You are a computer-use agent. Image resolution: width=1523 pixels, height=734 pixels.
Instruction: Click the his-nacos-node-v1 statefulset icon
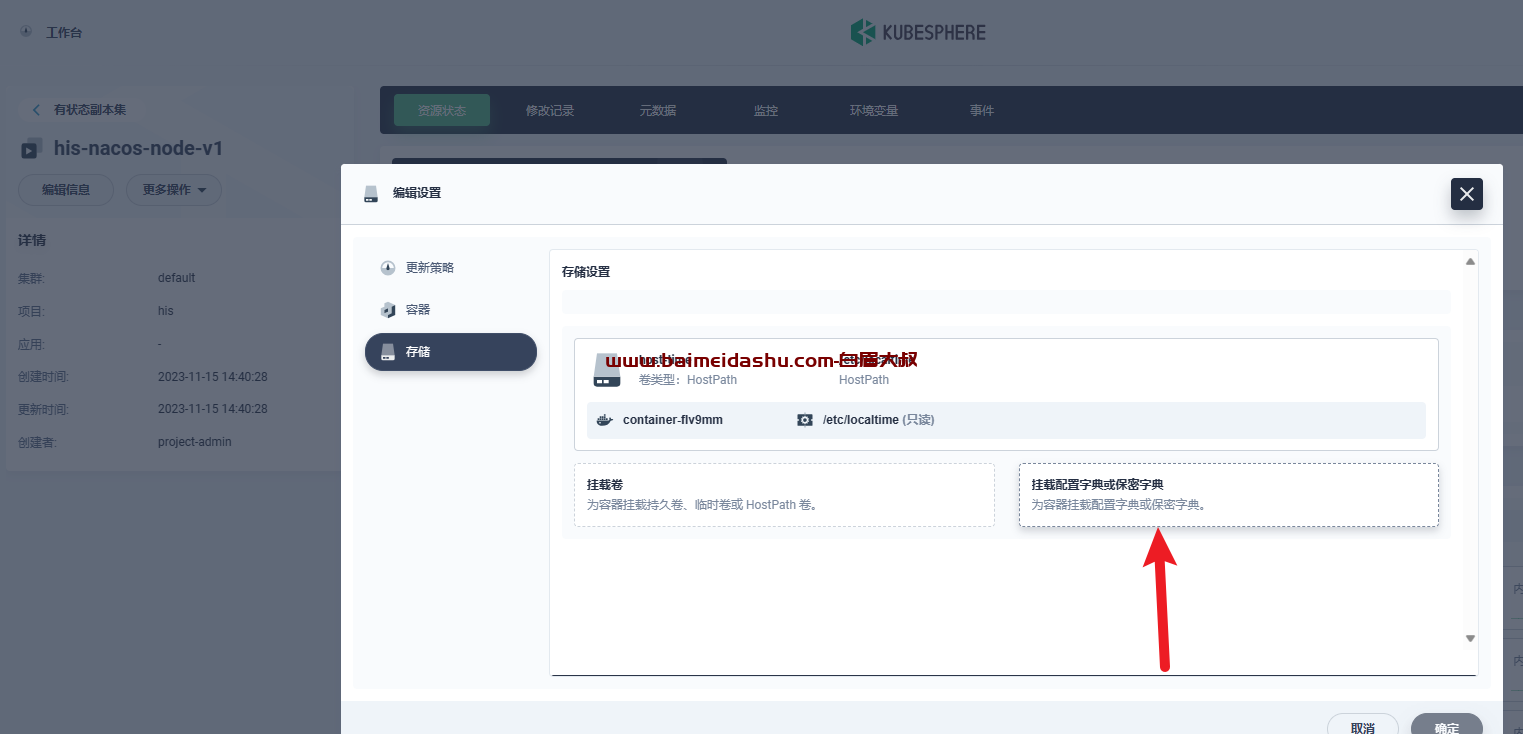pyautogui.click(x=31, y=149)
